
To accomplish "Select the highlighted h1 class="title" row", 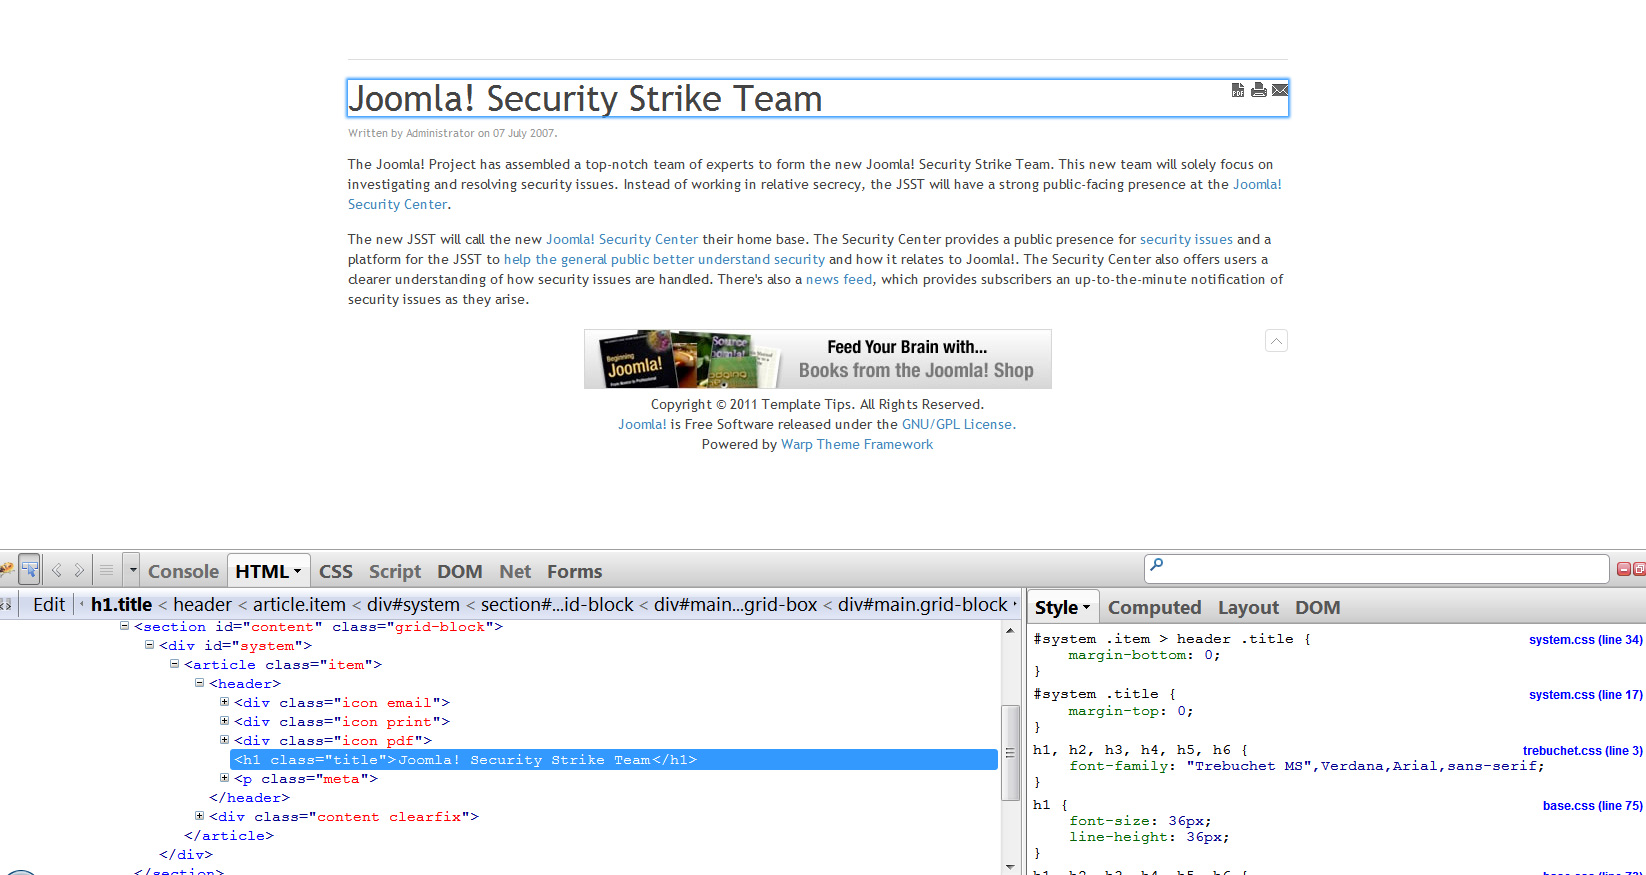I will point(614,760).
